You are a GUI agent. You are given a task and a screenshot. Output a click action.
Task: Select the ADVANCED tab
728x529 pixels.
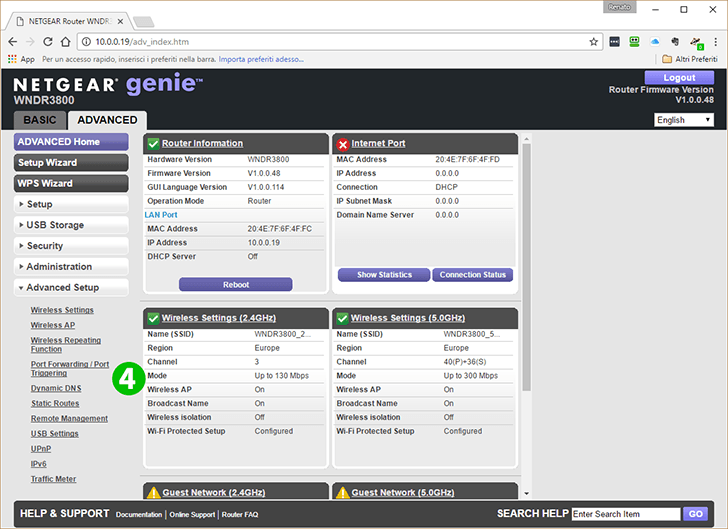tap(107, 120)
